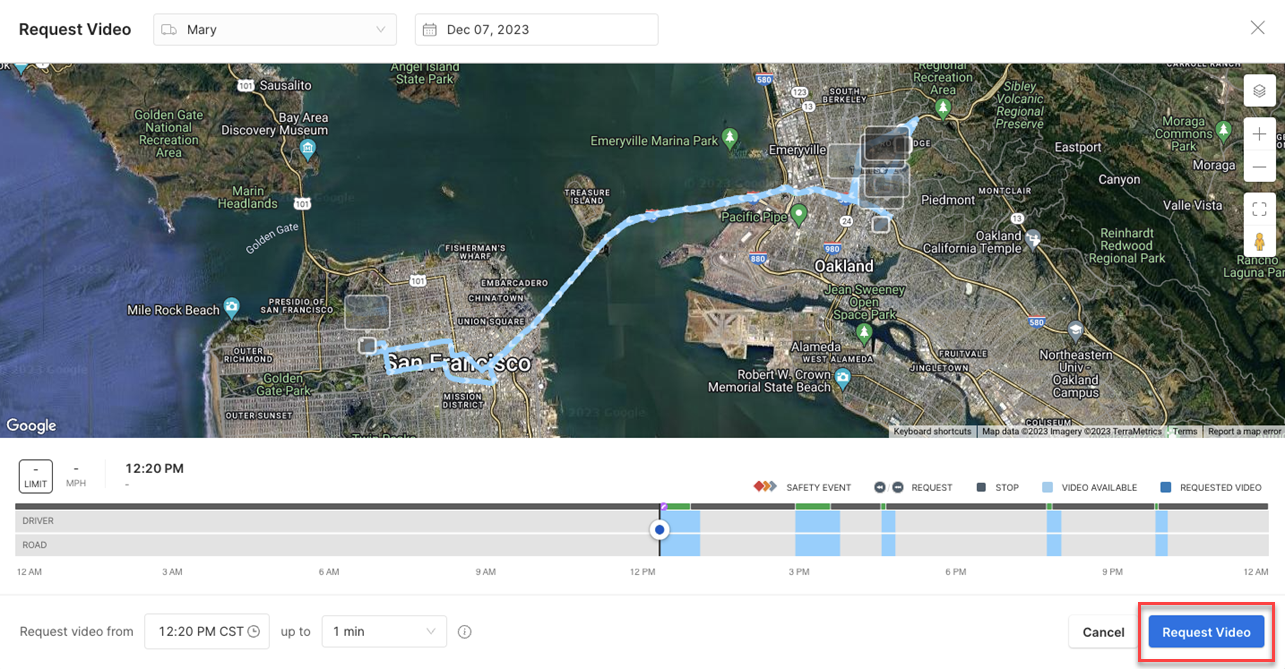Click the Cancel button

1102,632
